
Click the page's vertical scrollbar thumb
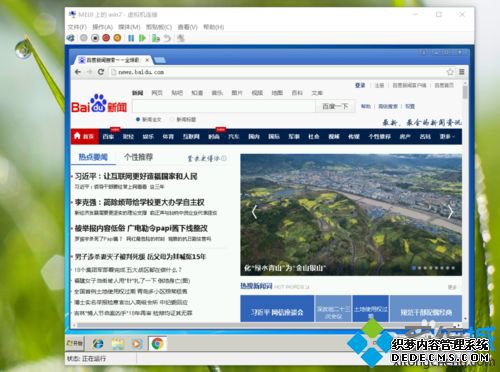[x=465, y=92]
